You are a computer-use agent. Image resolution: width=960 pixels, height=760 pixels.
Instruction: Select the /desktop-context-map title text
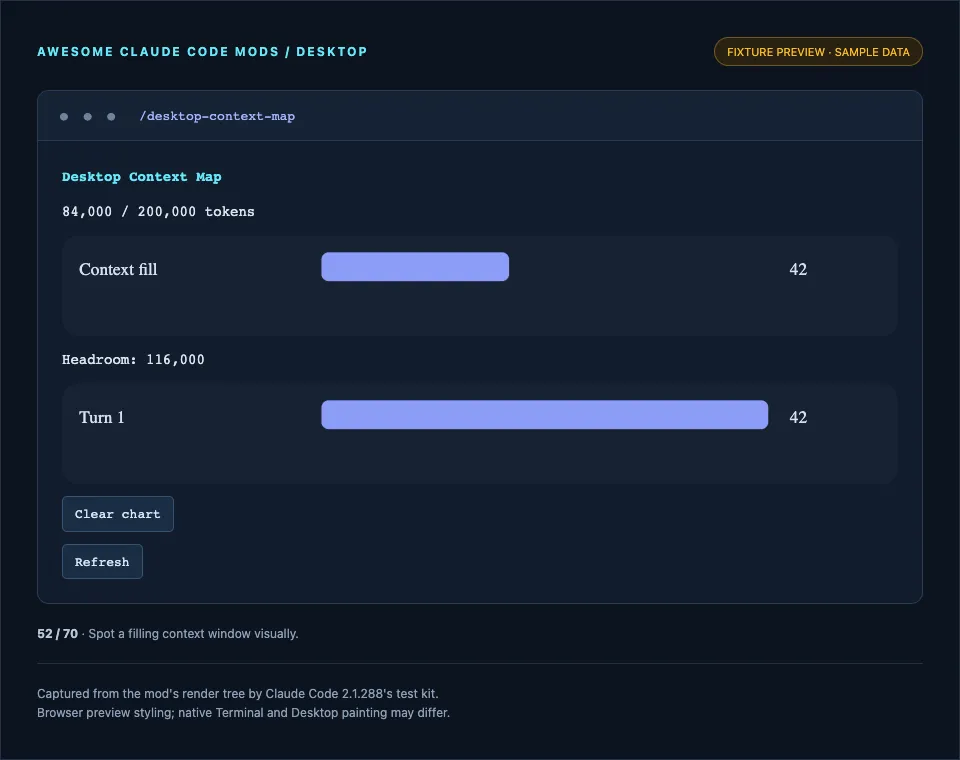(217, 116)
